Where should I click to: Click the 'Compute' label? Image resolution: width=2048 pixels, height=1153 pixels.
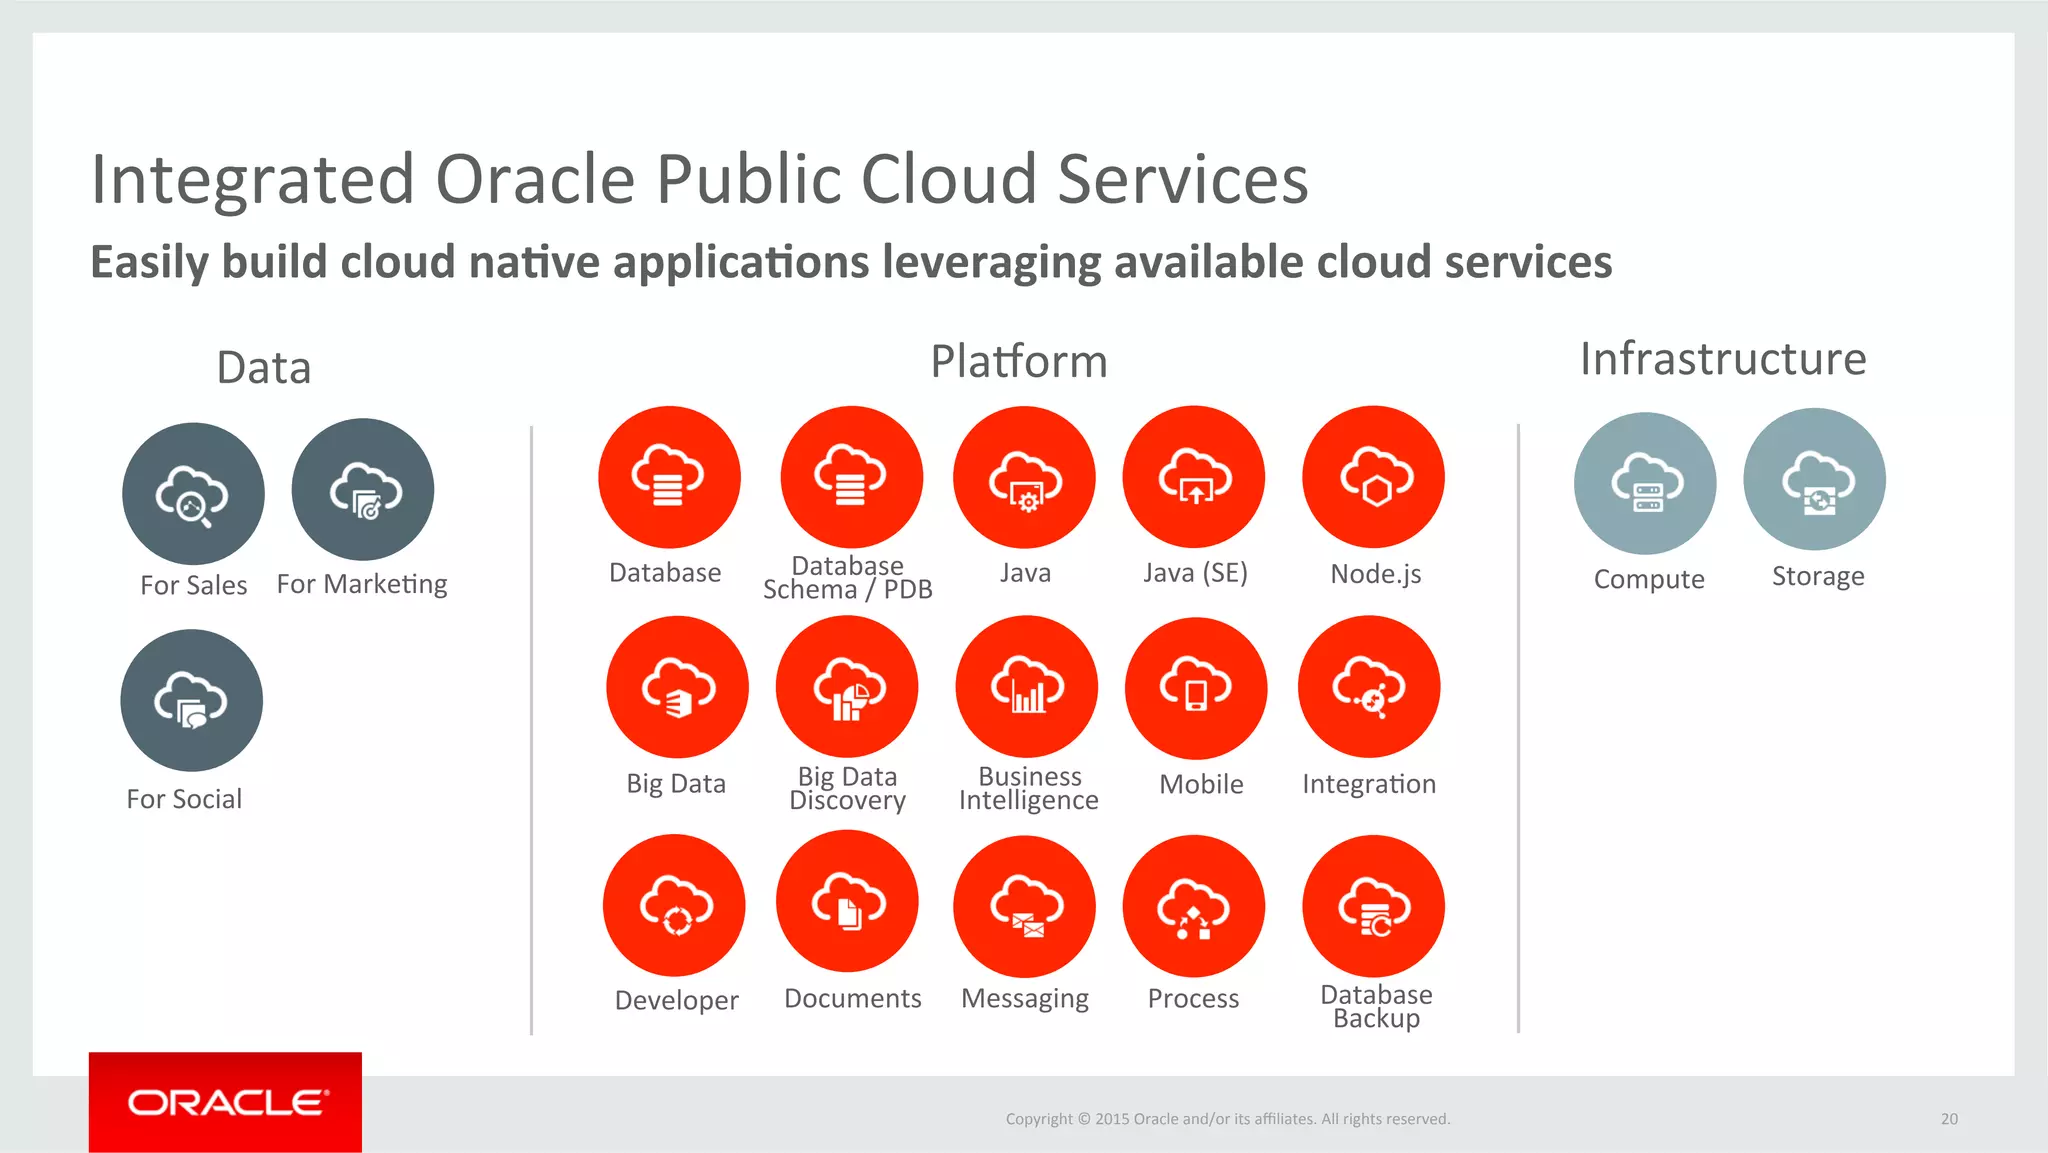click(1649, 579)
